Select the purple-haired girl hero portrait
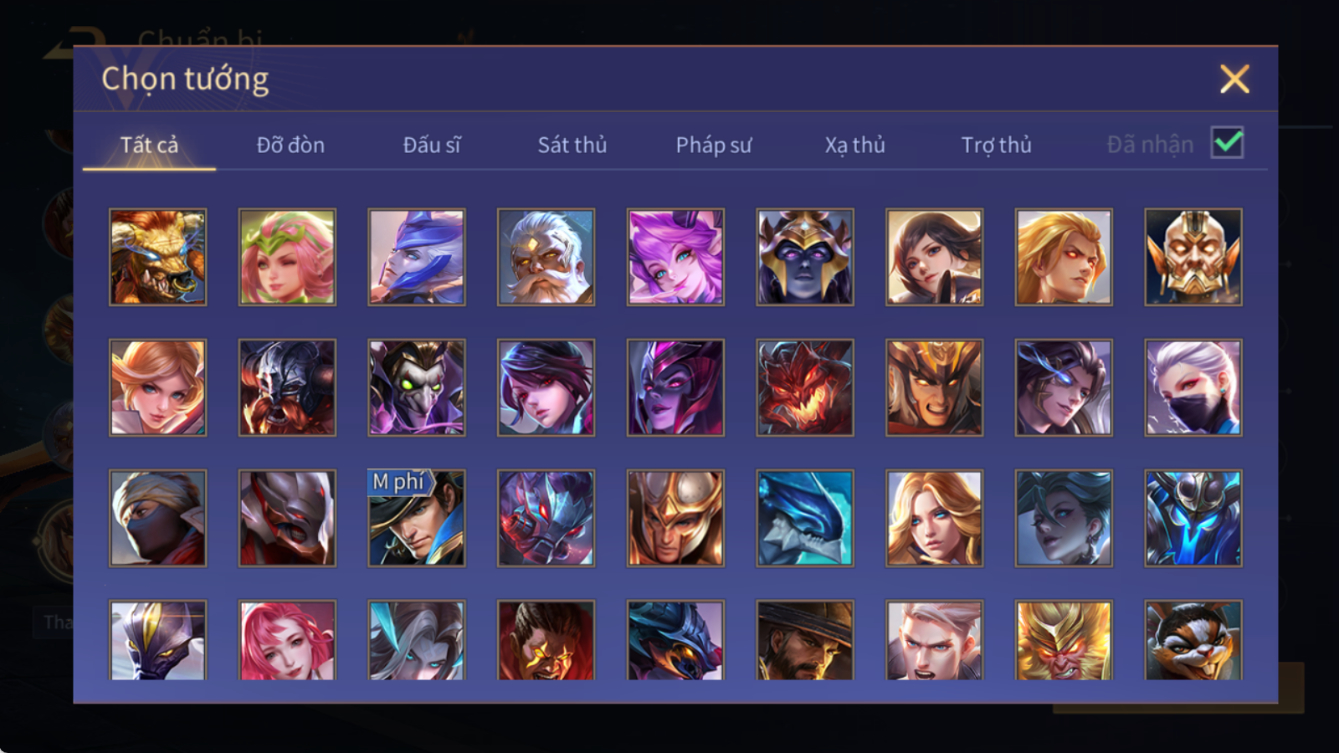 (x=675, y=257)
